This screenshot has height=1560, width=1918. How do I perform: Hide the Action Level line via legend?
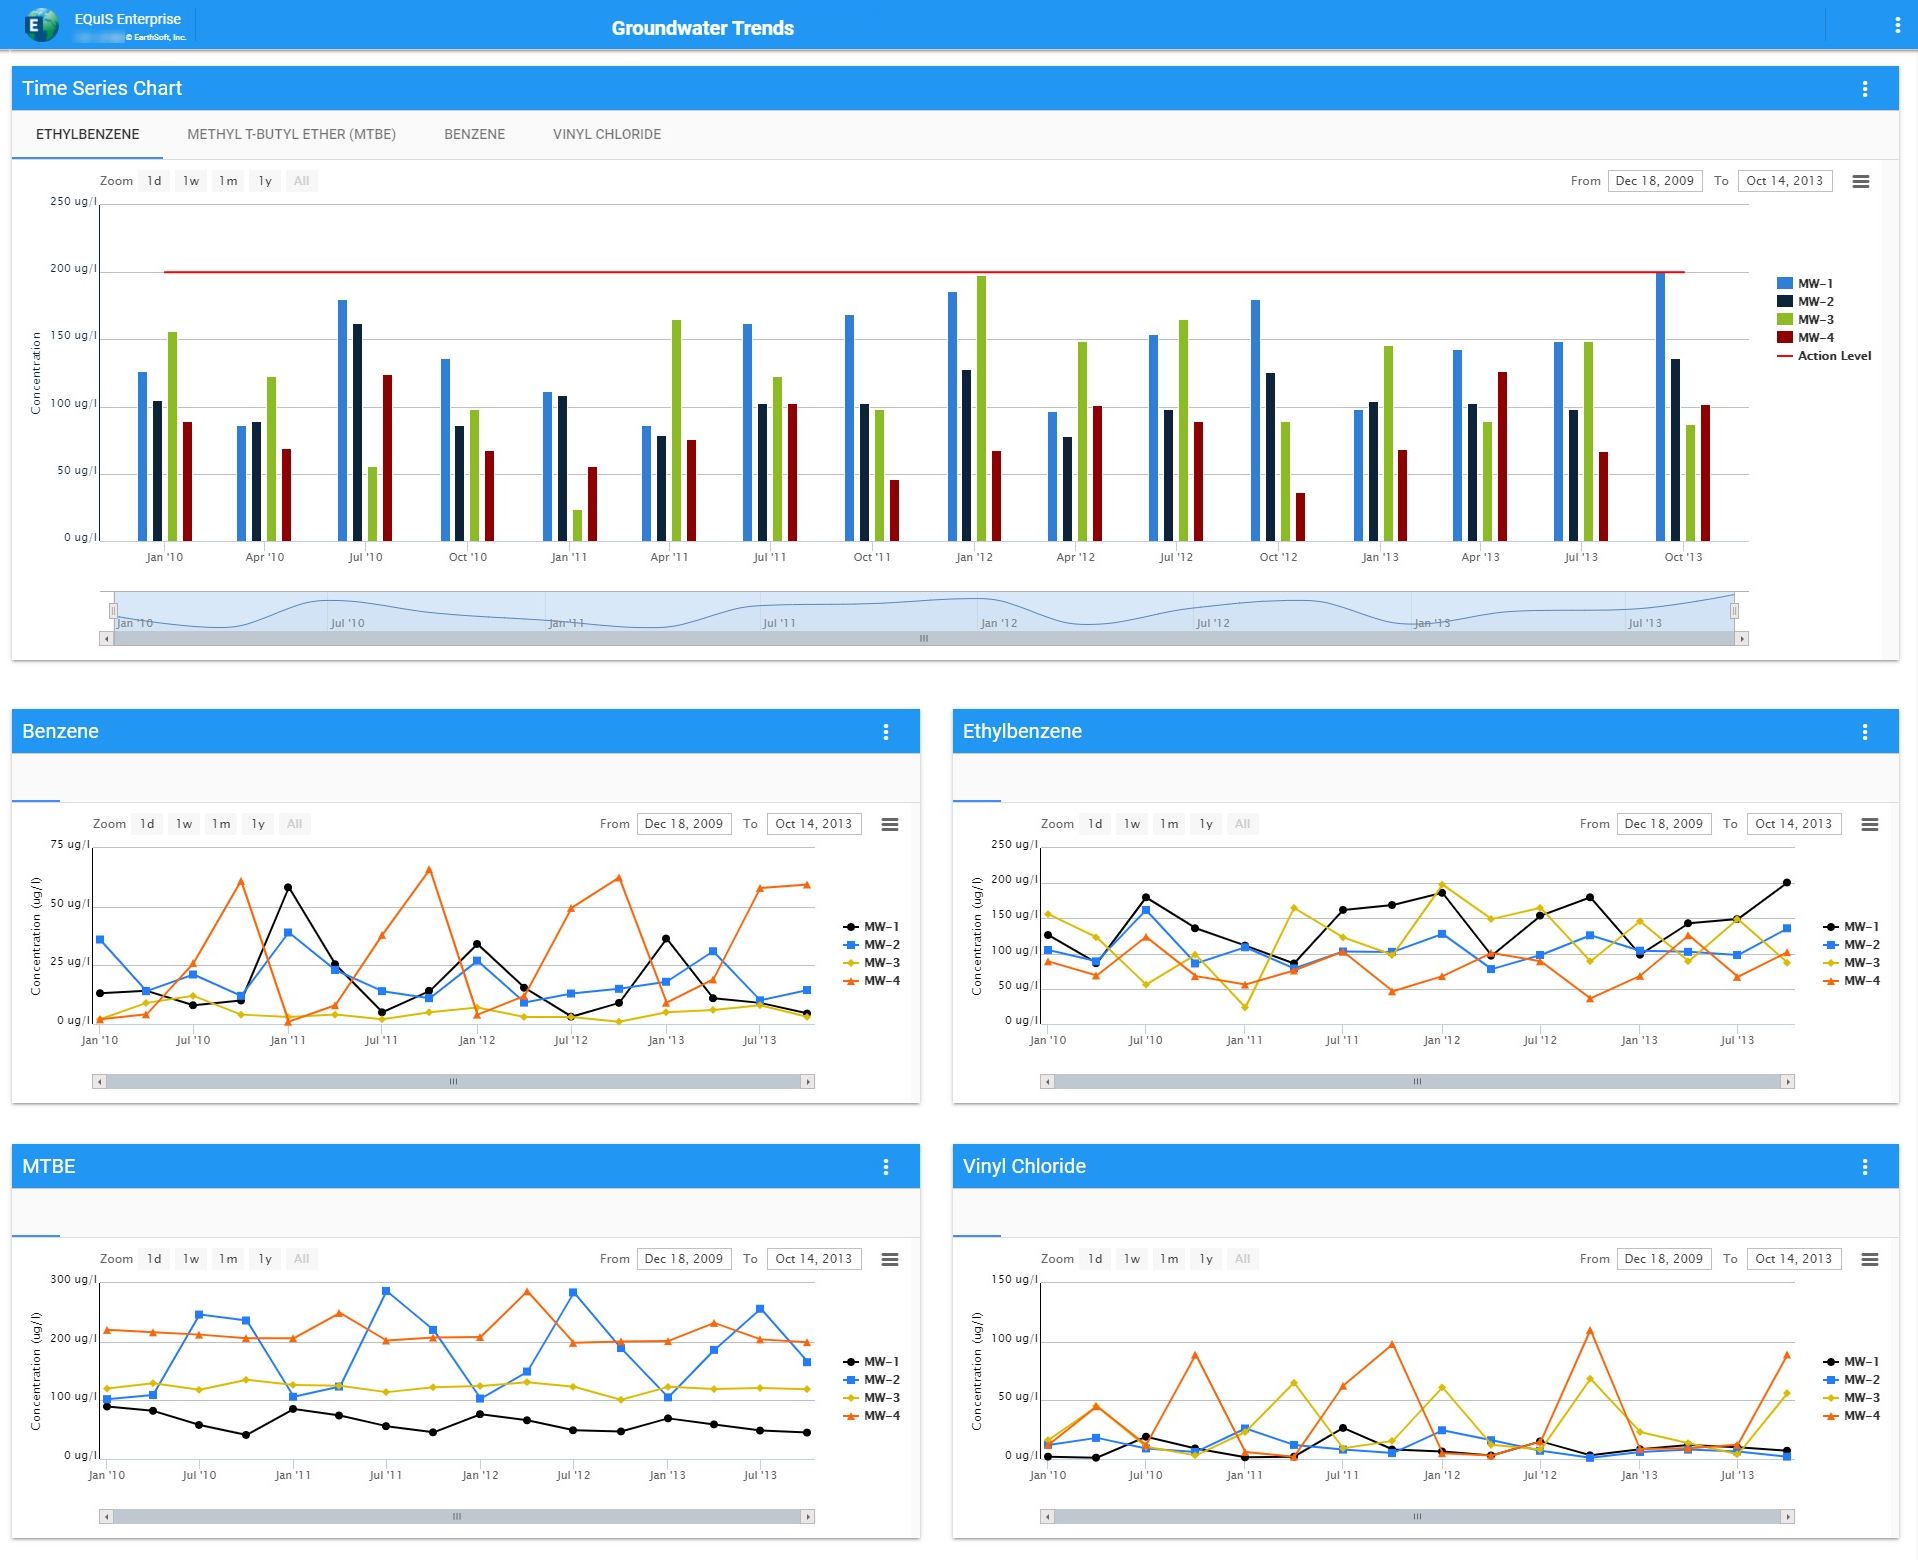[1832, 356]
